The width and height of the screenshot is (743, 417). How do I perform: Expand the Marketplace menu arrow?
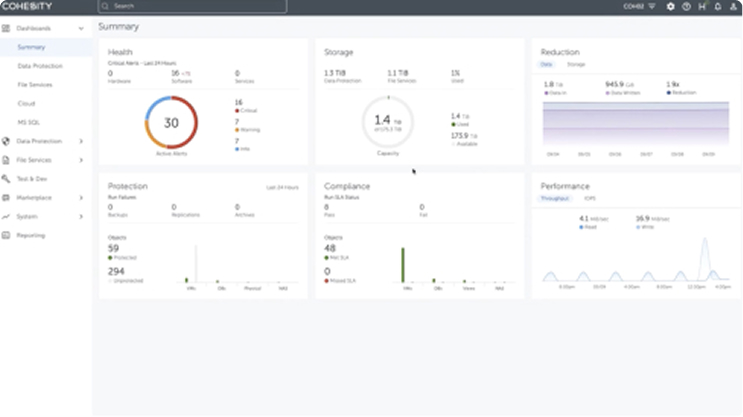(x=81, y=198)
